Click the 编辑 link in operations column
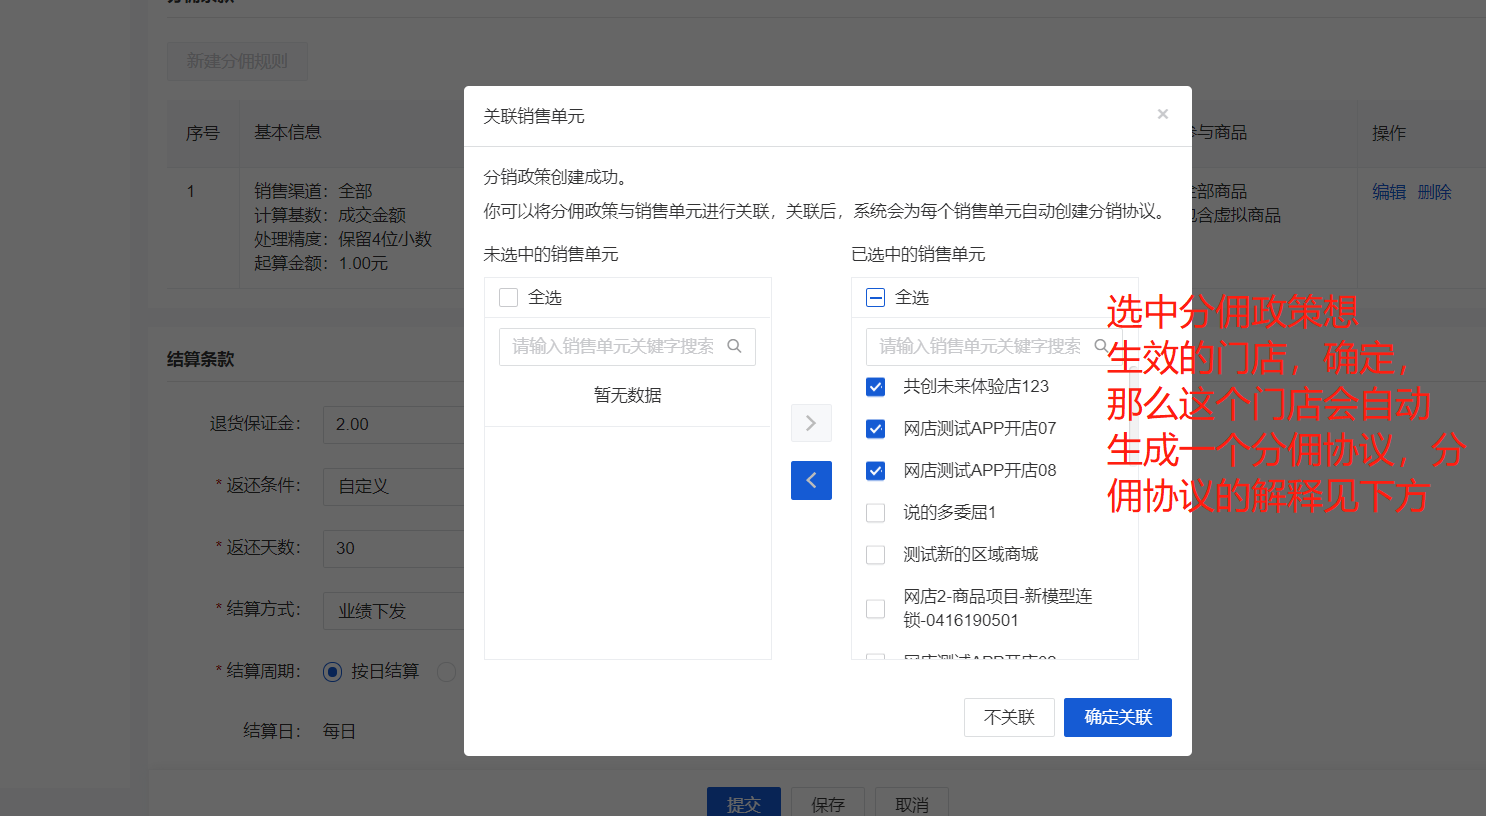Image resolution: width=1486 pixels, height=816 pixels. pos(1388,192)
